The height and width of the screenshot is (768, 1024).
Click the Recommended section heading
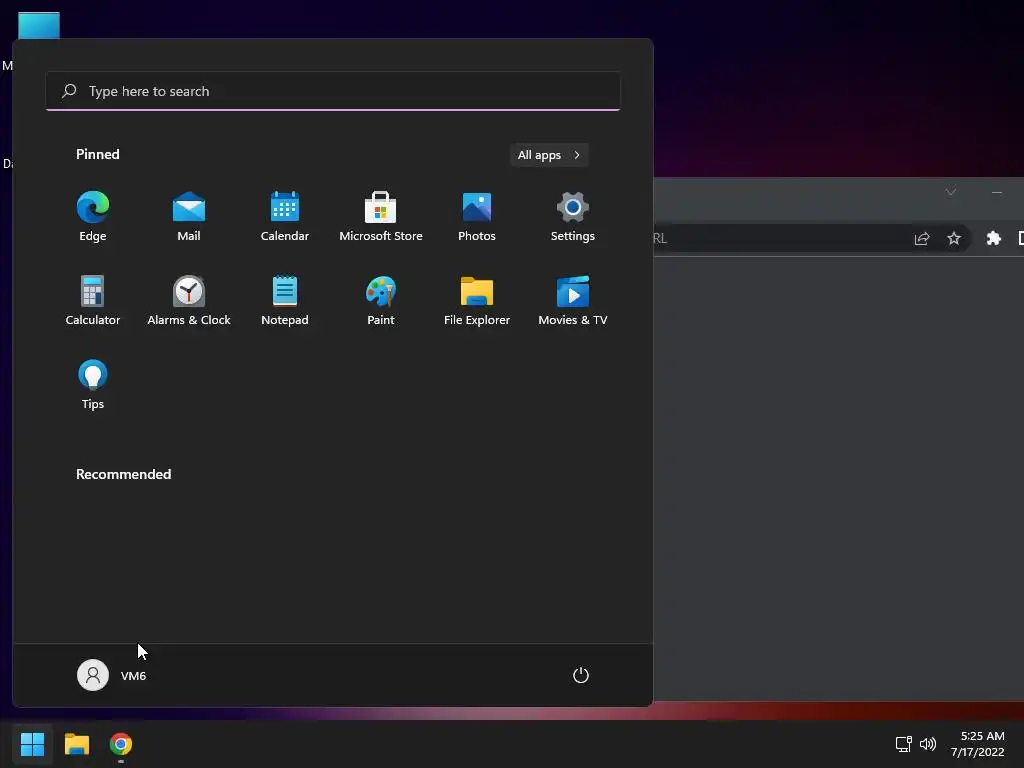tap(123, 474)
